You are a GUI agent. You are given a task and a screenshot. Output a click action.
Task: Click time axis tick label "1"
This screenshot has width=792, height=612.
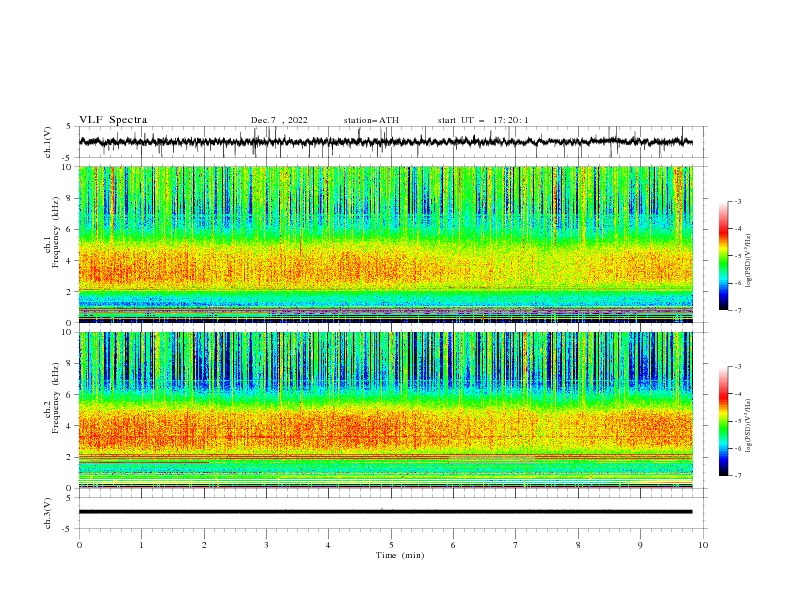pyautogui.click(x=141, y=545)
